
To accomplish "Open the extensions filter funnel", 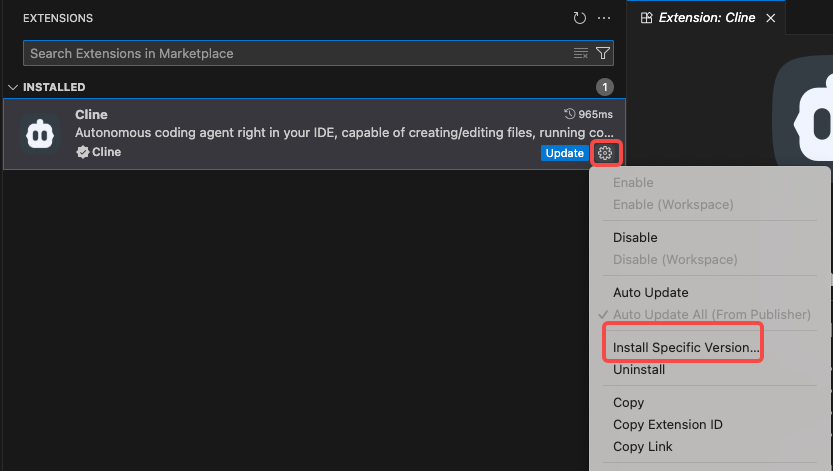I will coord(603,53).
